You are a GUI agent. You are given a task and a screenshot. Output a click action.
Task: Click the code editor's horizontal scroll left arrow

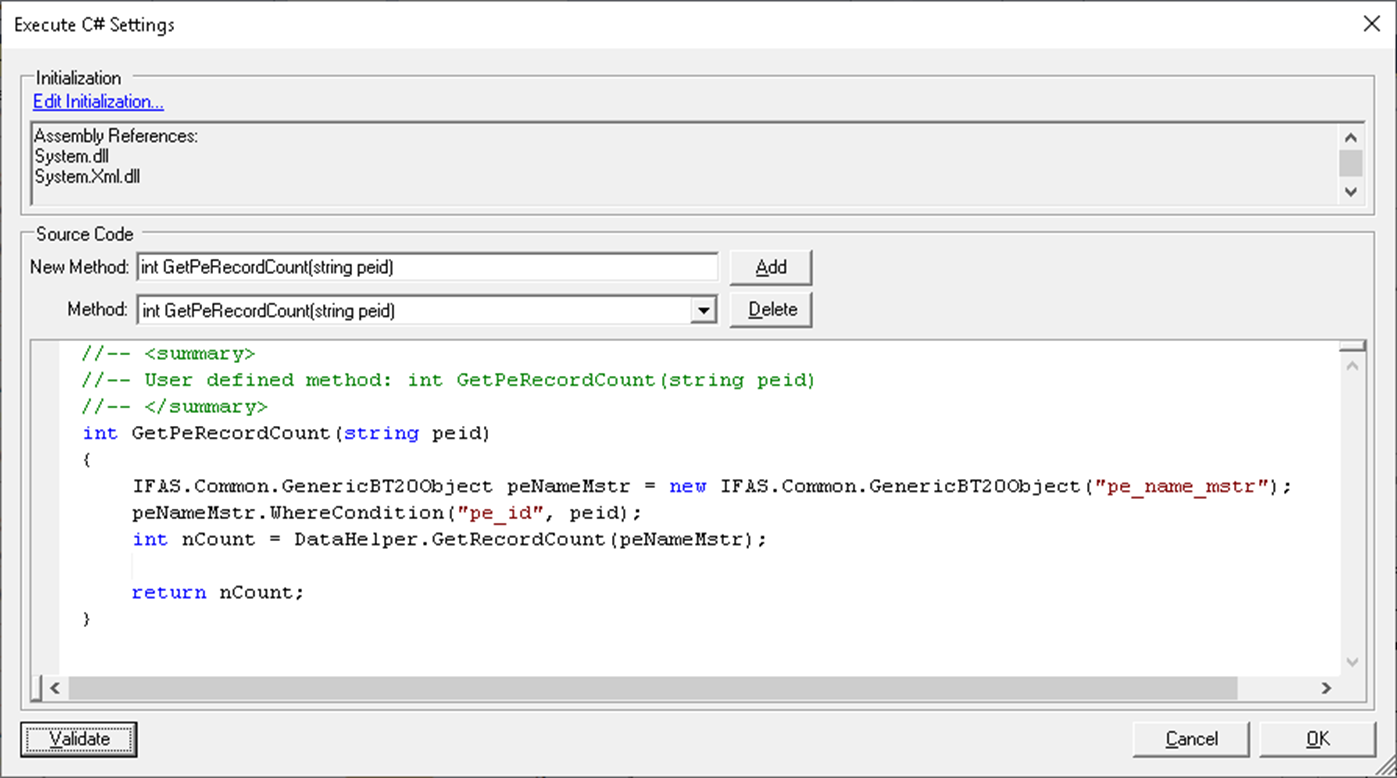pyautogui.click(x=55, y=688)
